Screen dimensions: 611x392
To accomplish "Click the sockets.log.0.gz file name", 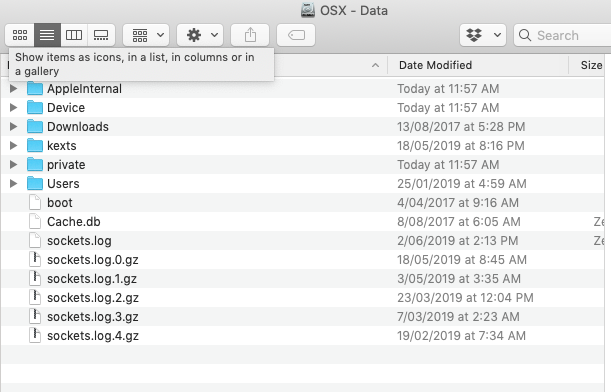I will pos(93,260).
